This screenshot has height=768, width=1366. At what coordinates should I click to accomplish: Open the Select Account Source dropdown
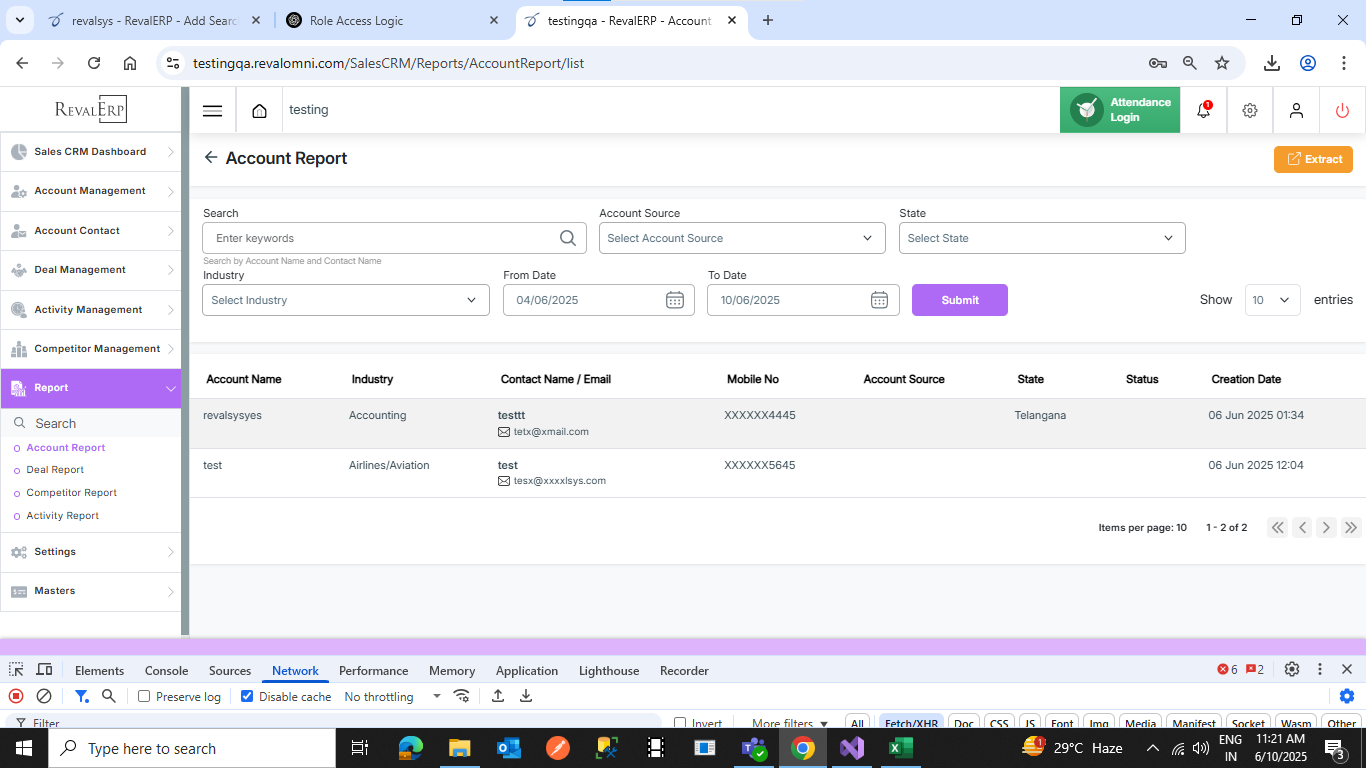742,238
